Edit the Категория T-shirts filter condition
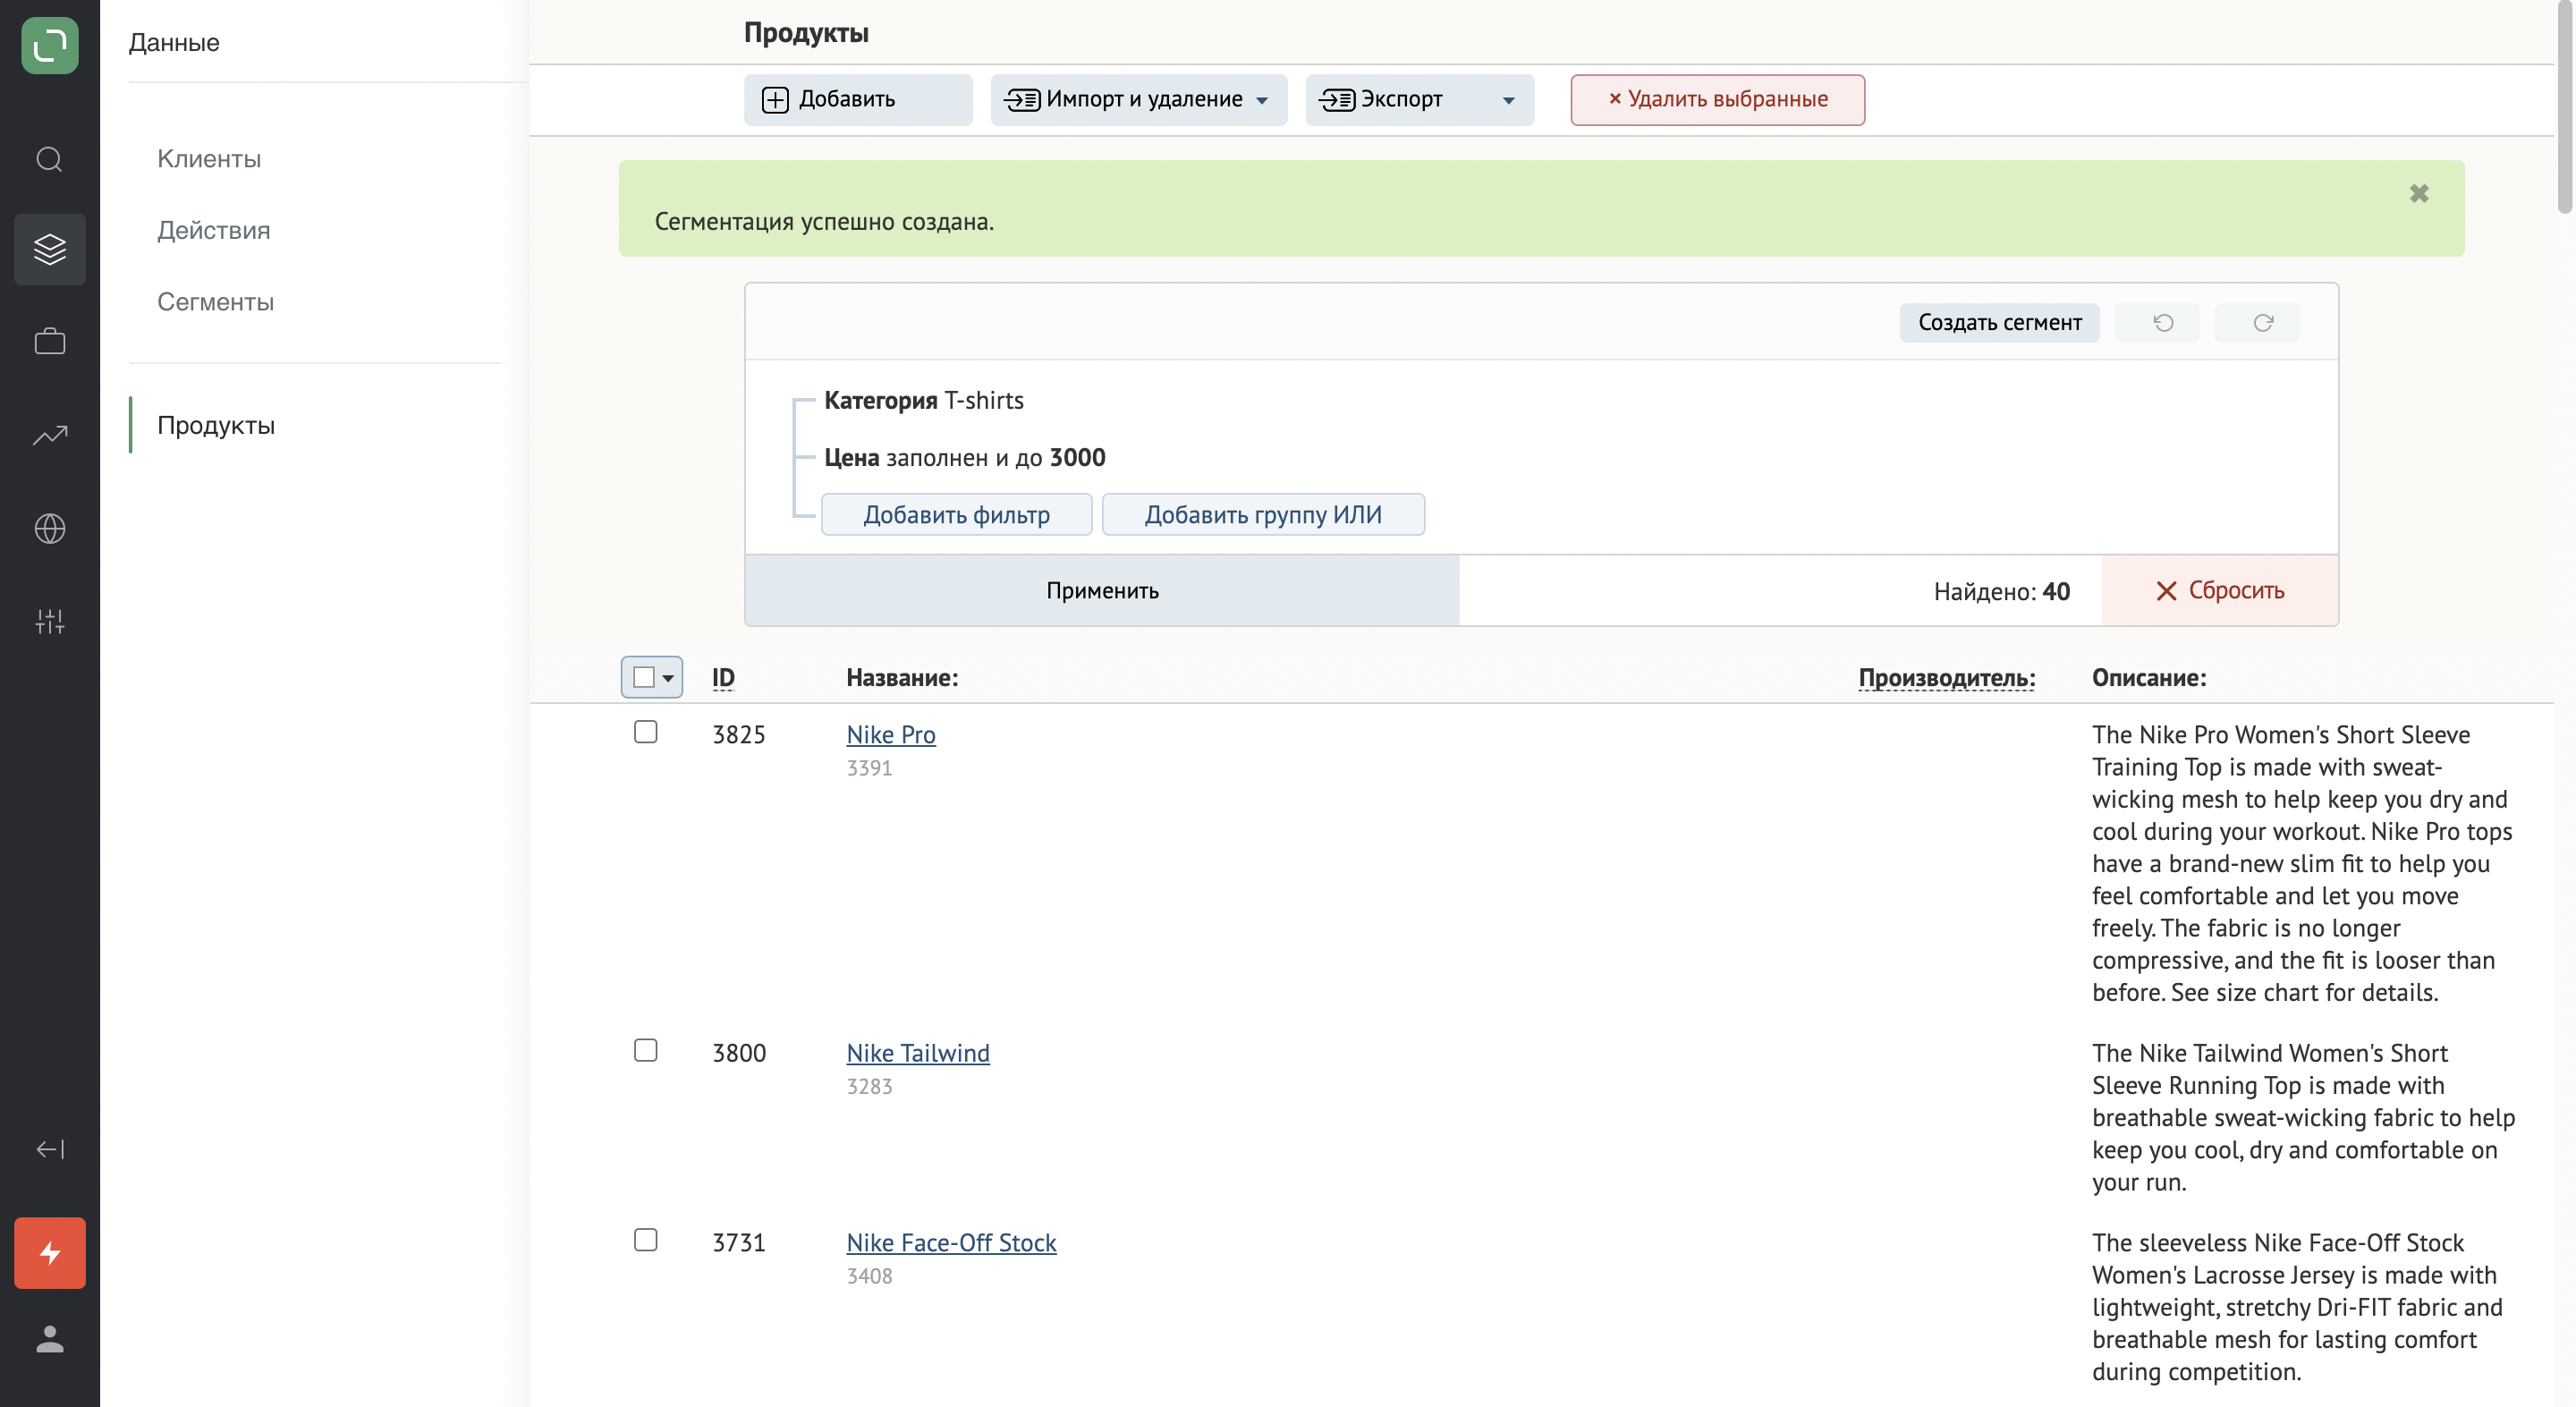Screen dimensions: 2576x1407 pyautogui.click(x=923, y=400)
